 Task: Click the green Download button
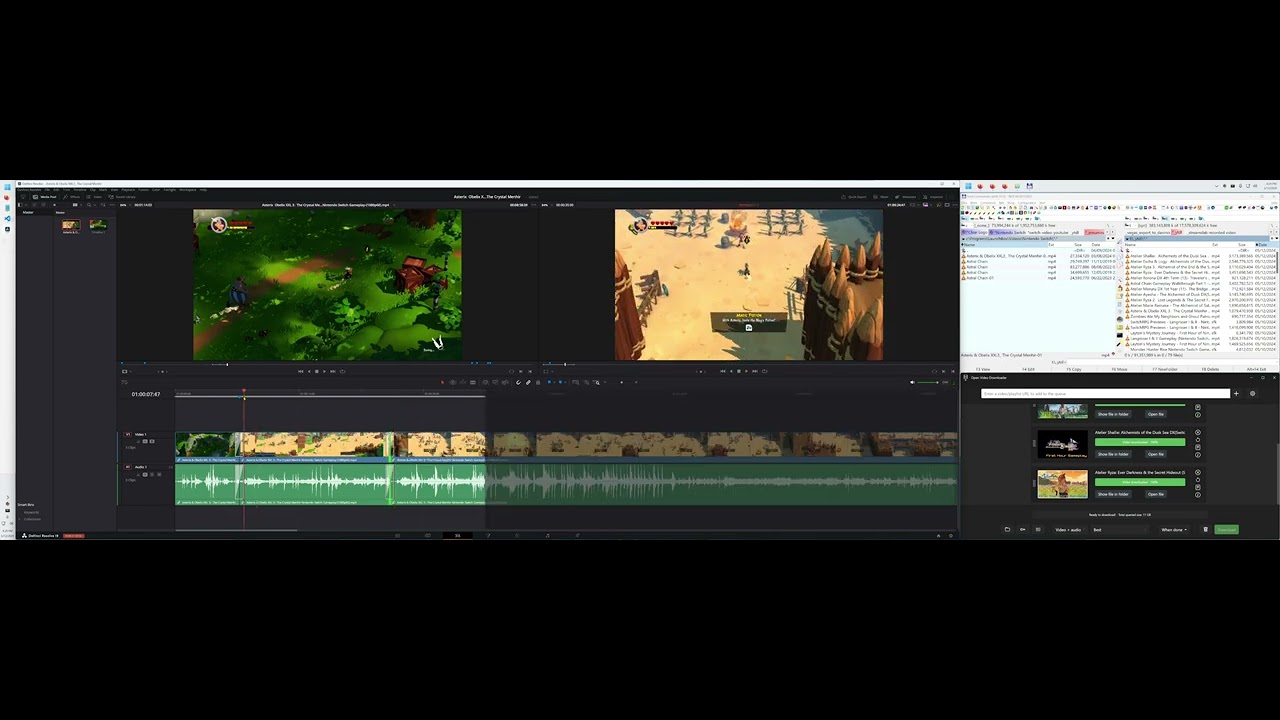pyautogui.click(x=1226, y=529)
